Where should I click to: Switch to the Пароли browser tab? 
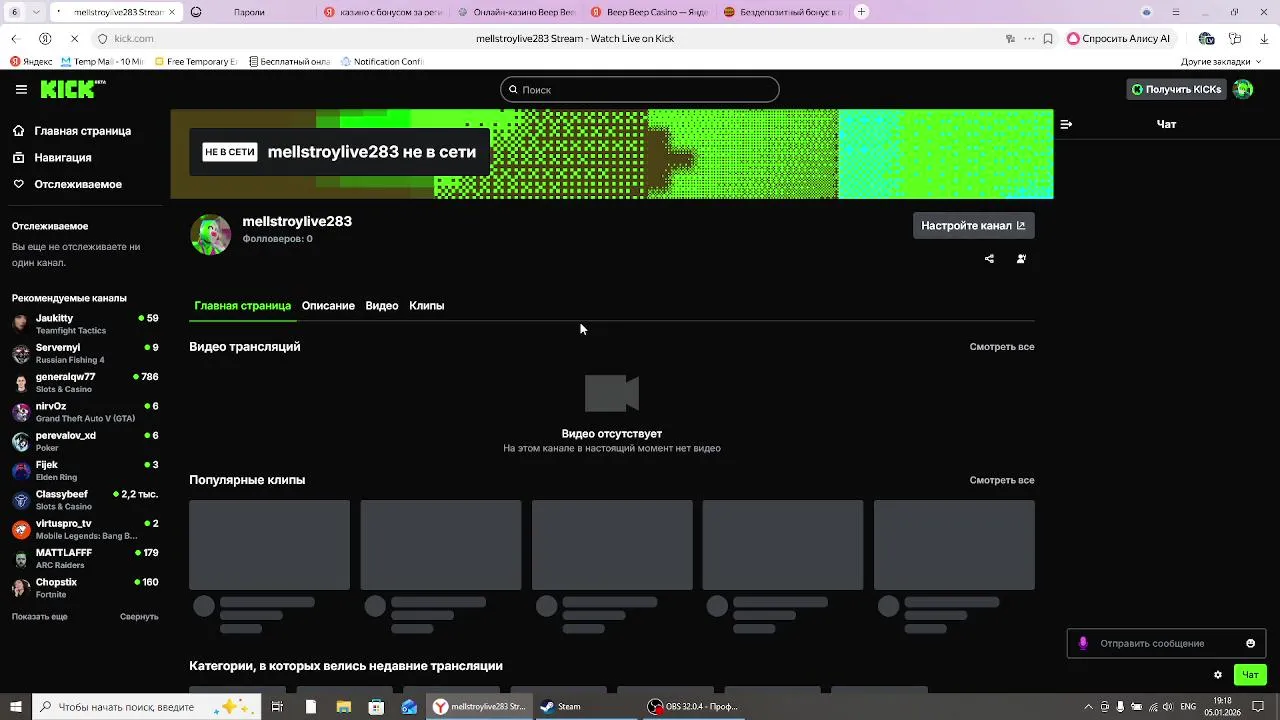pyautogui.click(x=249, y=12)
